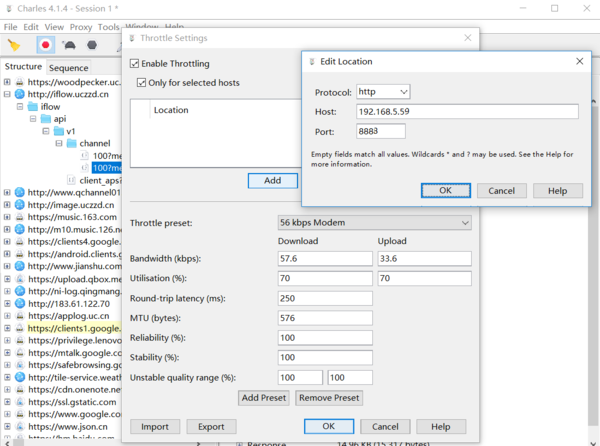This screenshot has height=446, width=600.
Task: Click globe icon for tile-service.weather
Action: point(20,377)
